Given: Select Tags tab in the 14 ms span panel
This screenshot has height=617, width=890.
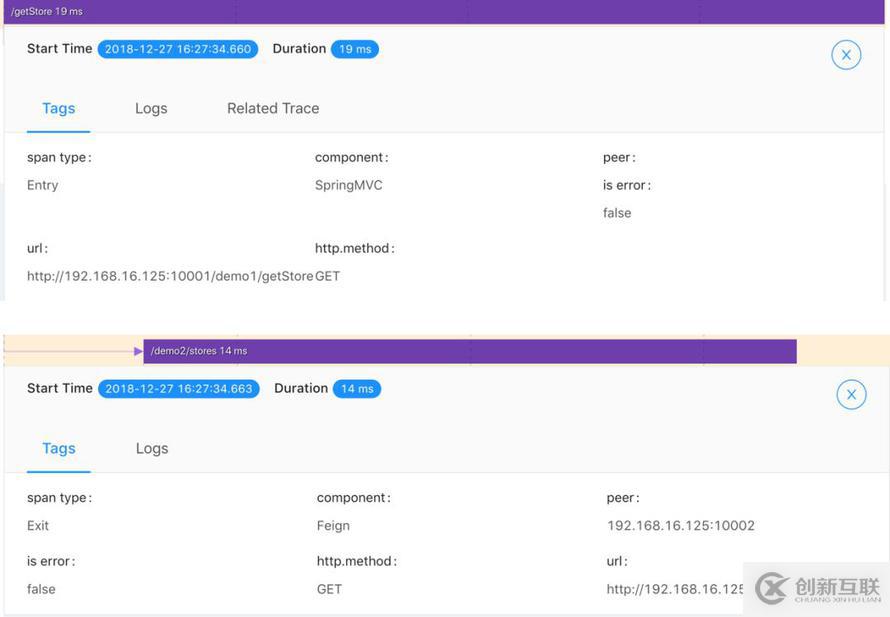Looking at the screenshot, I should coord(58,448).
